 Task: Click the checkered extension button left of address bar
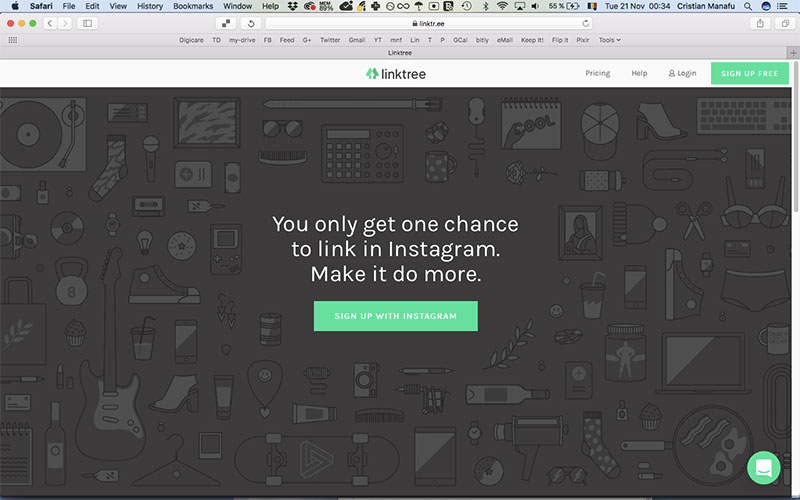point(226,23)
